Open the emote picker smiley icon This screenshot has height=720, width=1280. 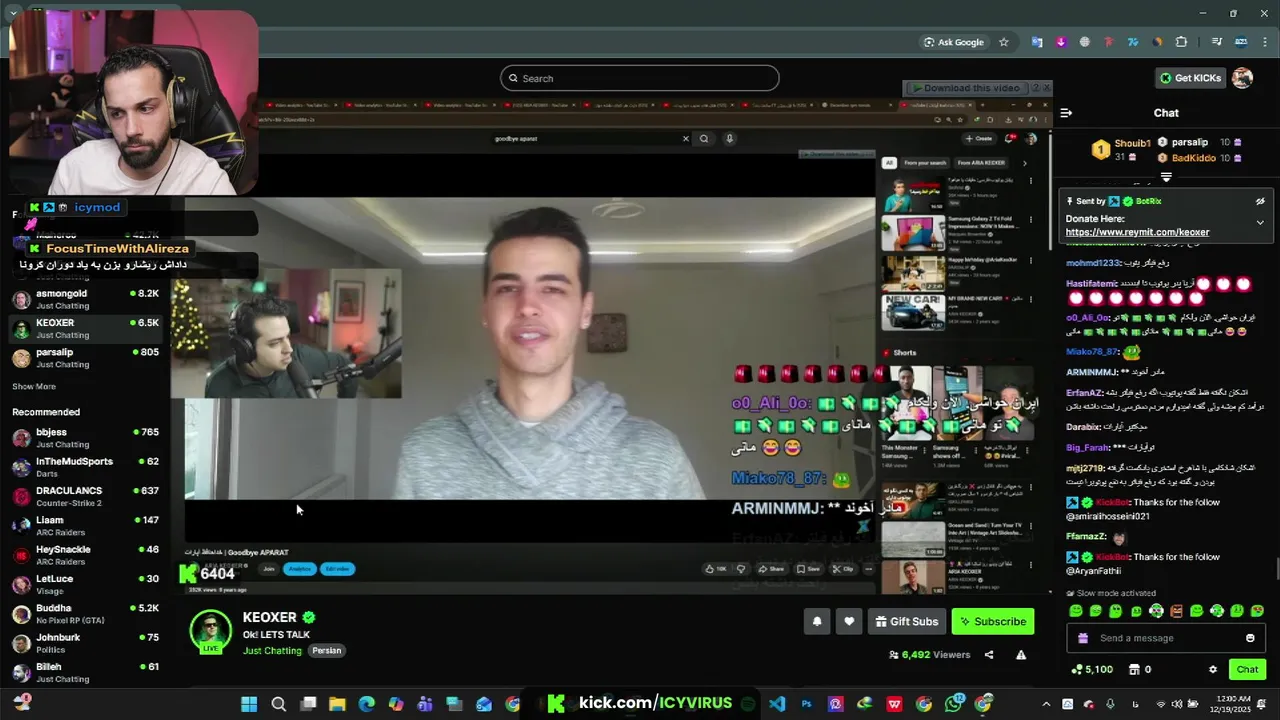[1250, 638]
